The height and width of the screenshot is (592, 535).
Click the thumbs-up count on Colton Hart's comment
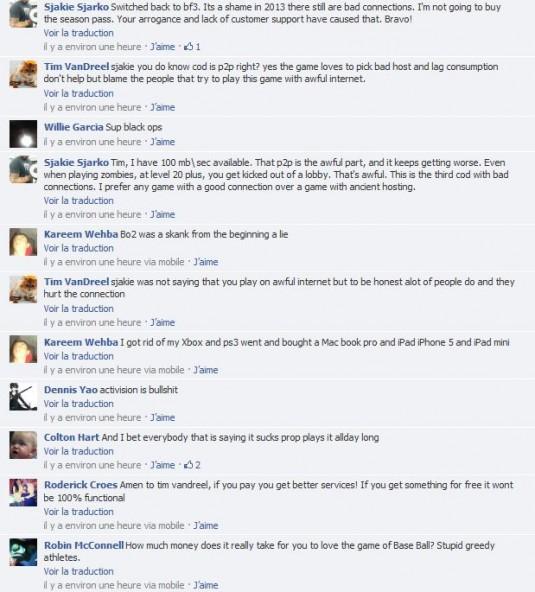(198, 465)
